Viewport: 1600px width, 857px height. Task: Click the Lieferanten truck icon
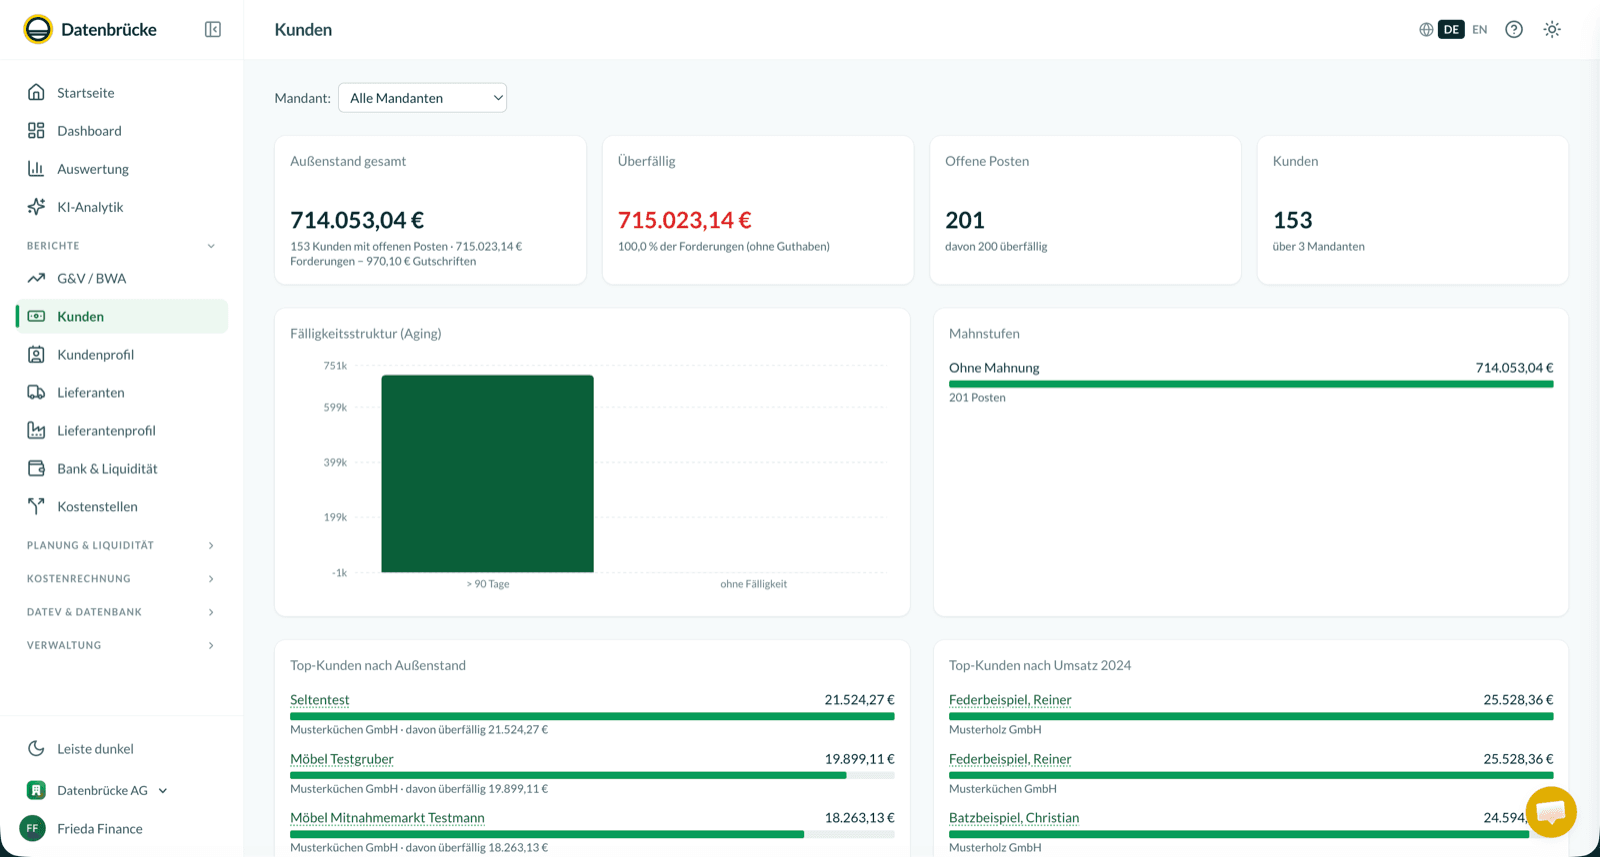36,393
